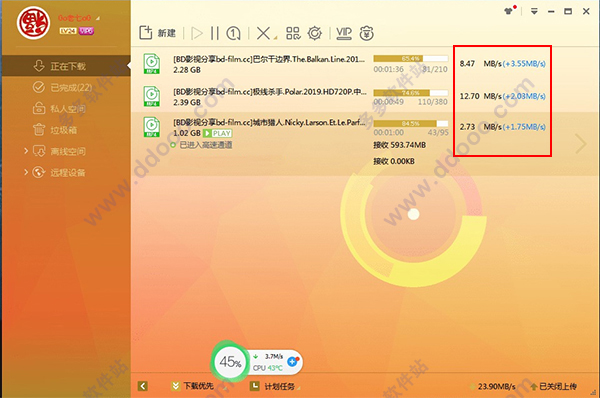Open settings gear icon in toolbar

point(315,33)
